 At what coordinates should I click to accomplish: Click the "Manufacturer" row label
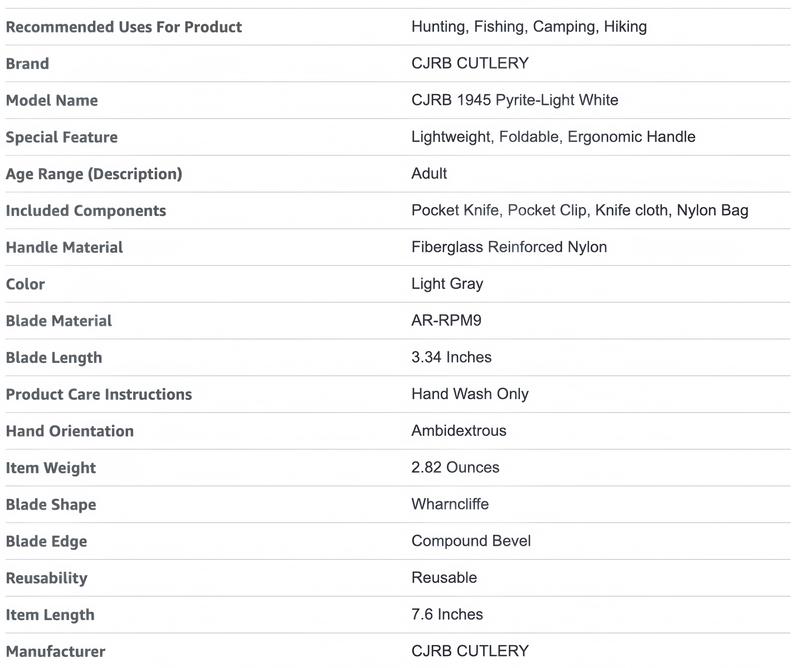coord(56,652)
